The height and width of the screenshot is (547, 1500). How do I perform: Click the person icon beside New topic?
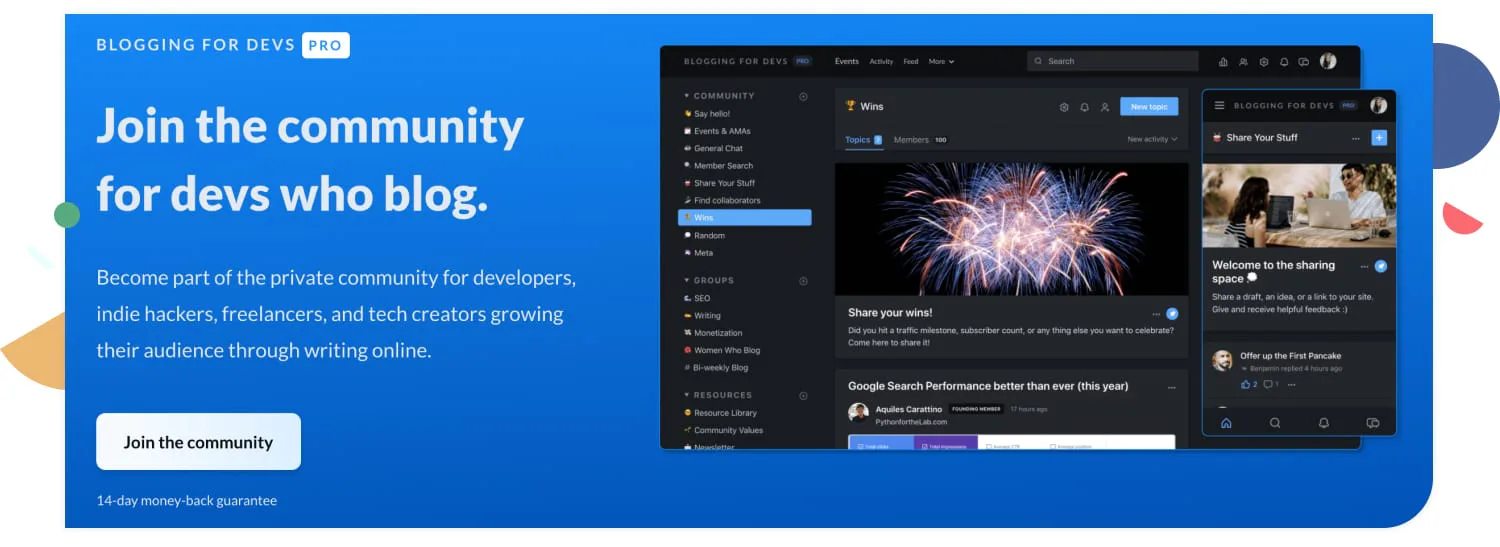click(x=1105, y=107)
